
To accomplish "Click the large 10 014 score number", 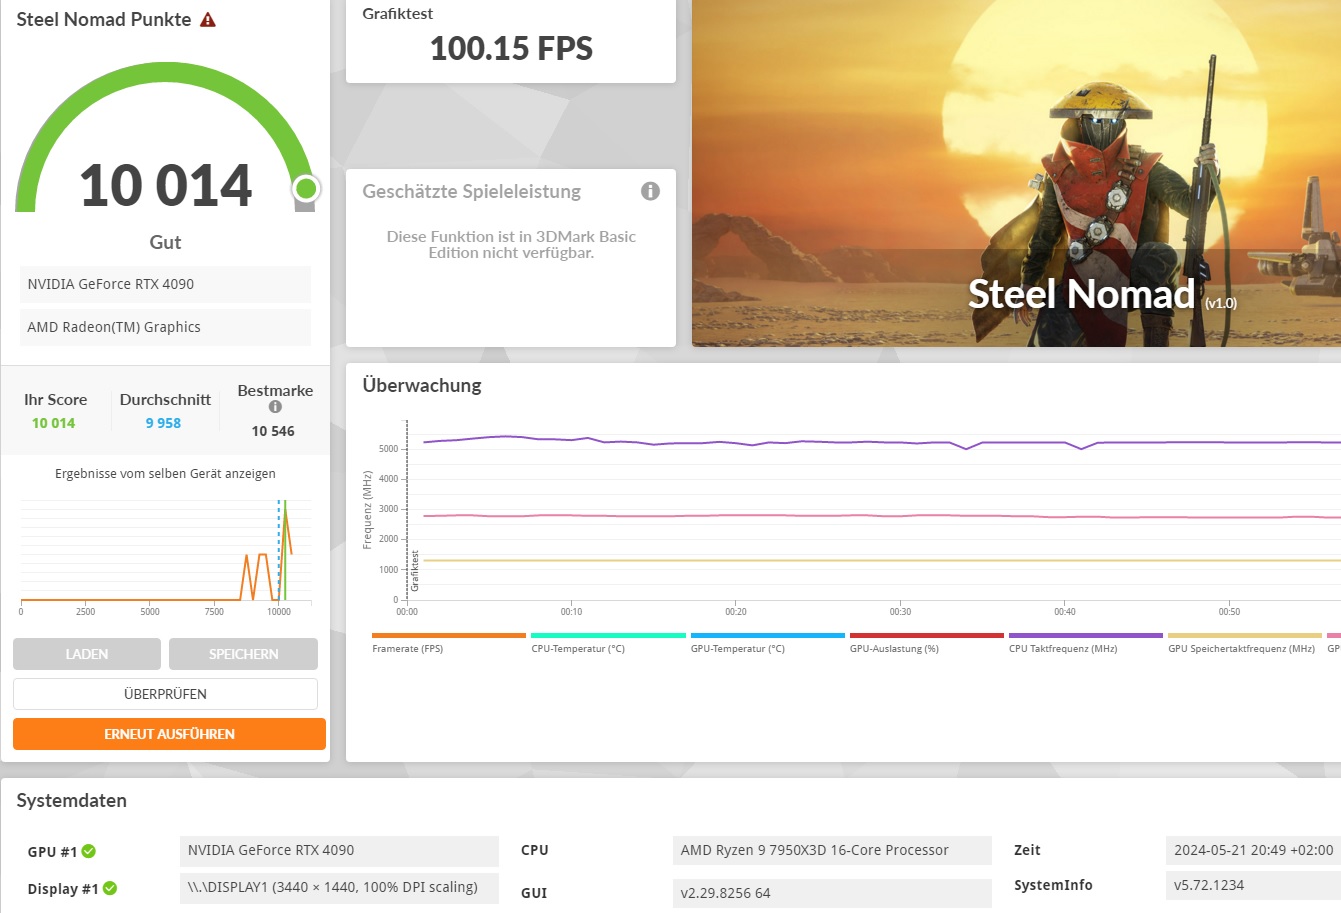I will point(166,186).
